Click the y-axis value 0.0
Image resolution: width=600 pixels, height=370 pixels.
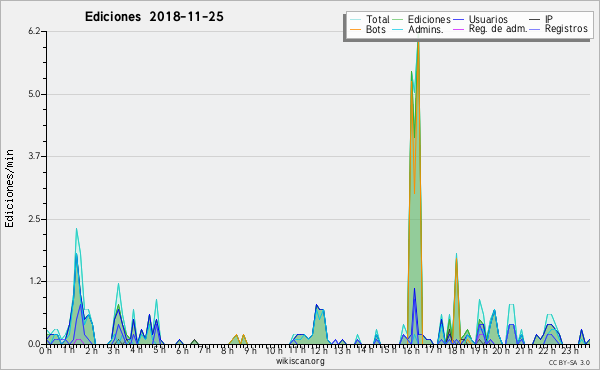34,344
